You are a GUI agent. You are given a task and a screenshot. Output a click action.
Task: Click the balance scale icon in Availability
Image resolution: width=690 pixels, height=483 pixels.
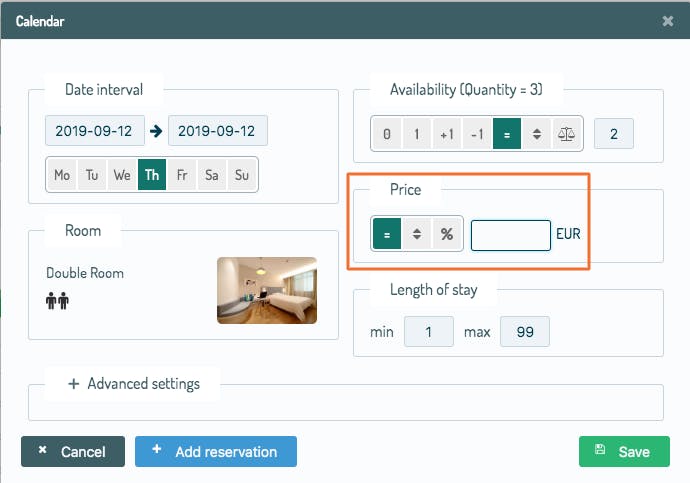point(567,134)
